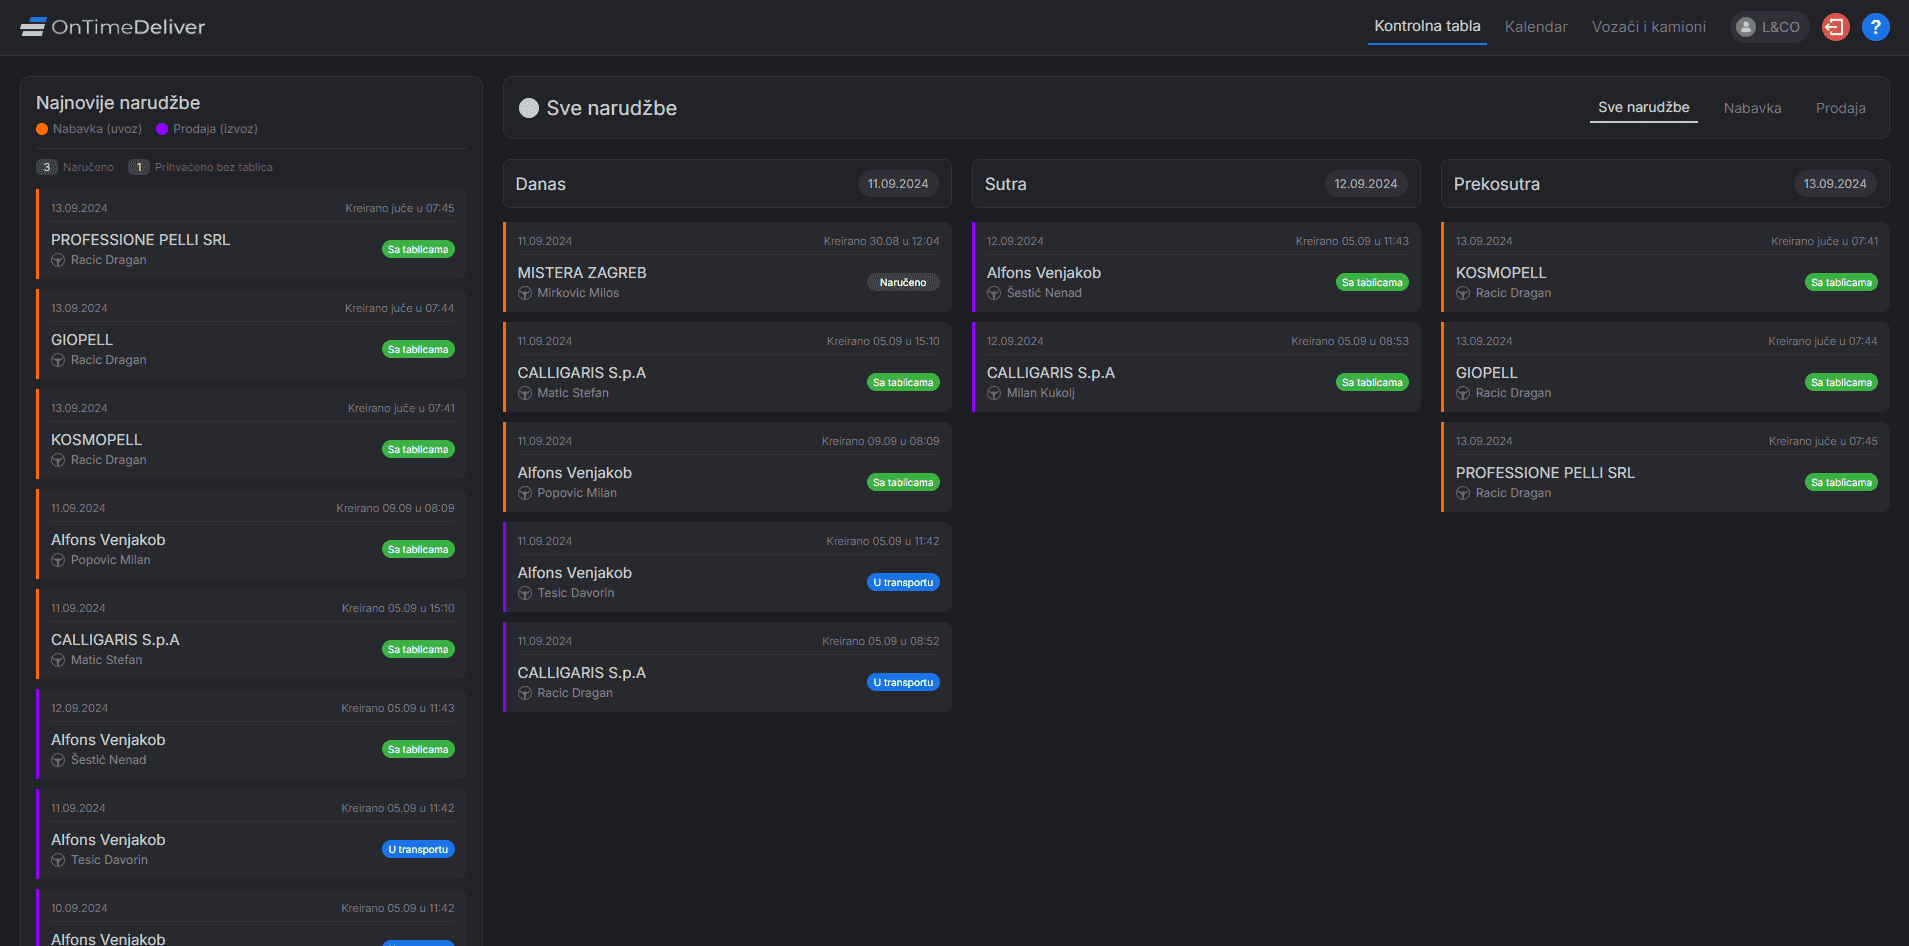
Task: Open GIOPELL card in Najnovije narudžbe
Action: (251, 334)
